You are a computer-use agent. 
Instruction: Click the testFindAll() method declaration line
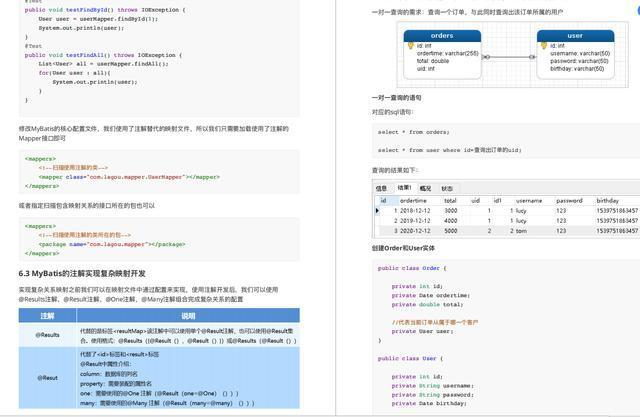point(103,55)
